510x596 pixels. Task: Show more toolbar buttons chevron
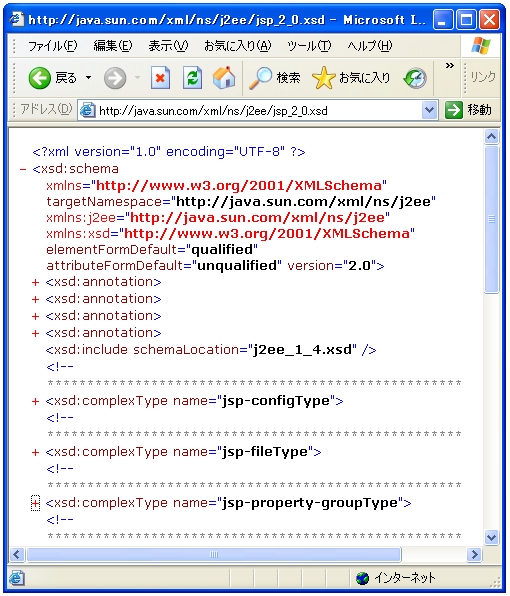450,65
